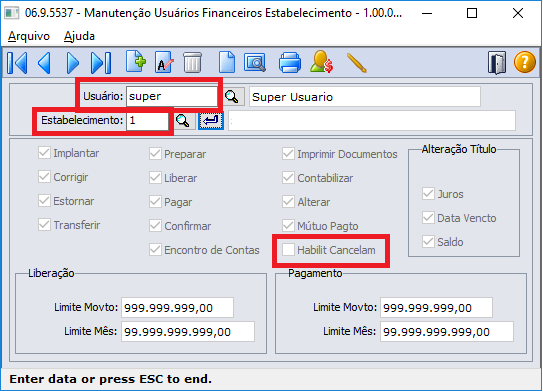Toggle the Confirmar checkbox
The width and height of the screenshot is (543, 391).
pos(155,226)
